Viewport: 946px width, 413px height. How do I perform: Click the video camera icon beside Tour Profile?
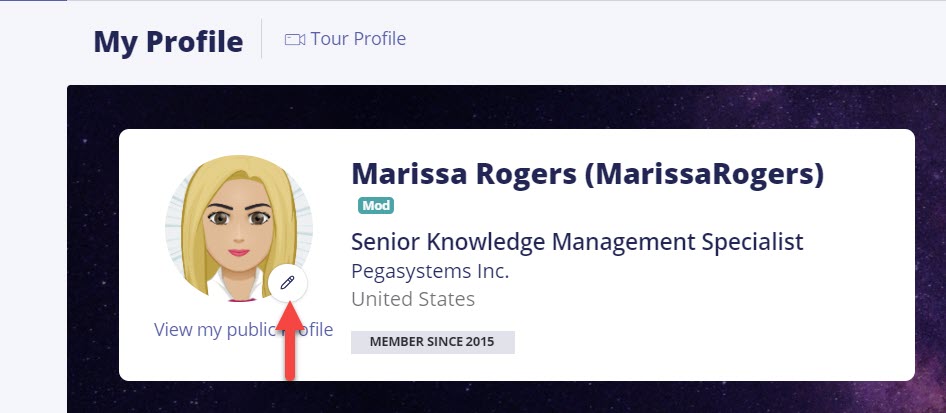coord(294,40)
